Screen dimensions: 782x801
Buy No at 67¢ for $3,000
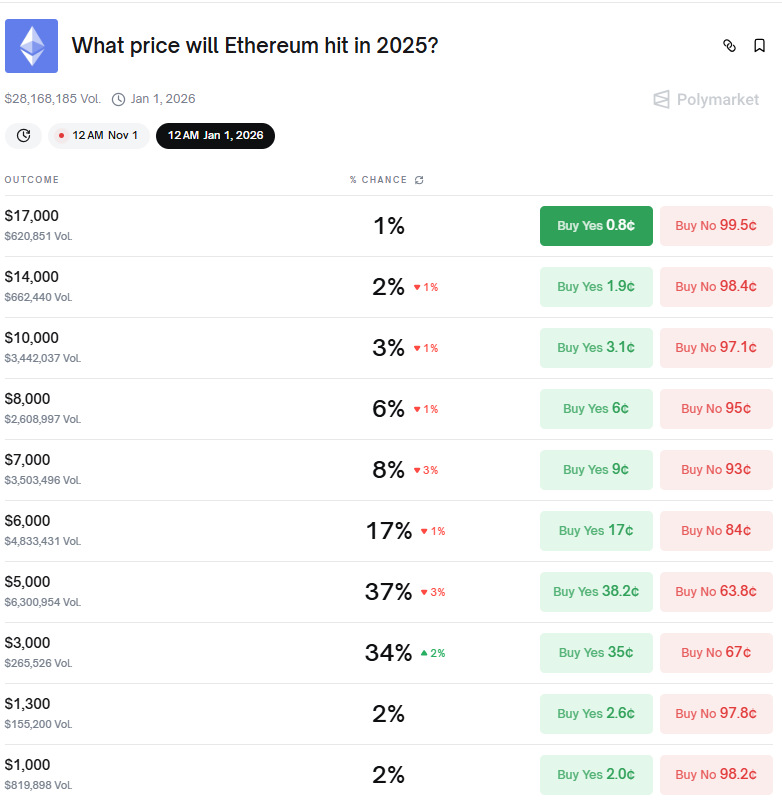716,653
